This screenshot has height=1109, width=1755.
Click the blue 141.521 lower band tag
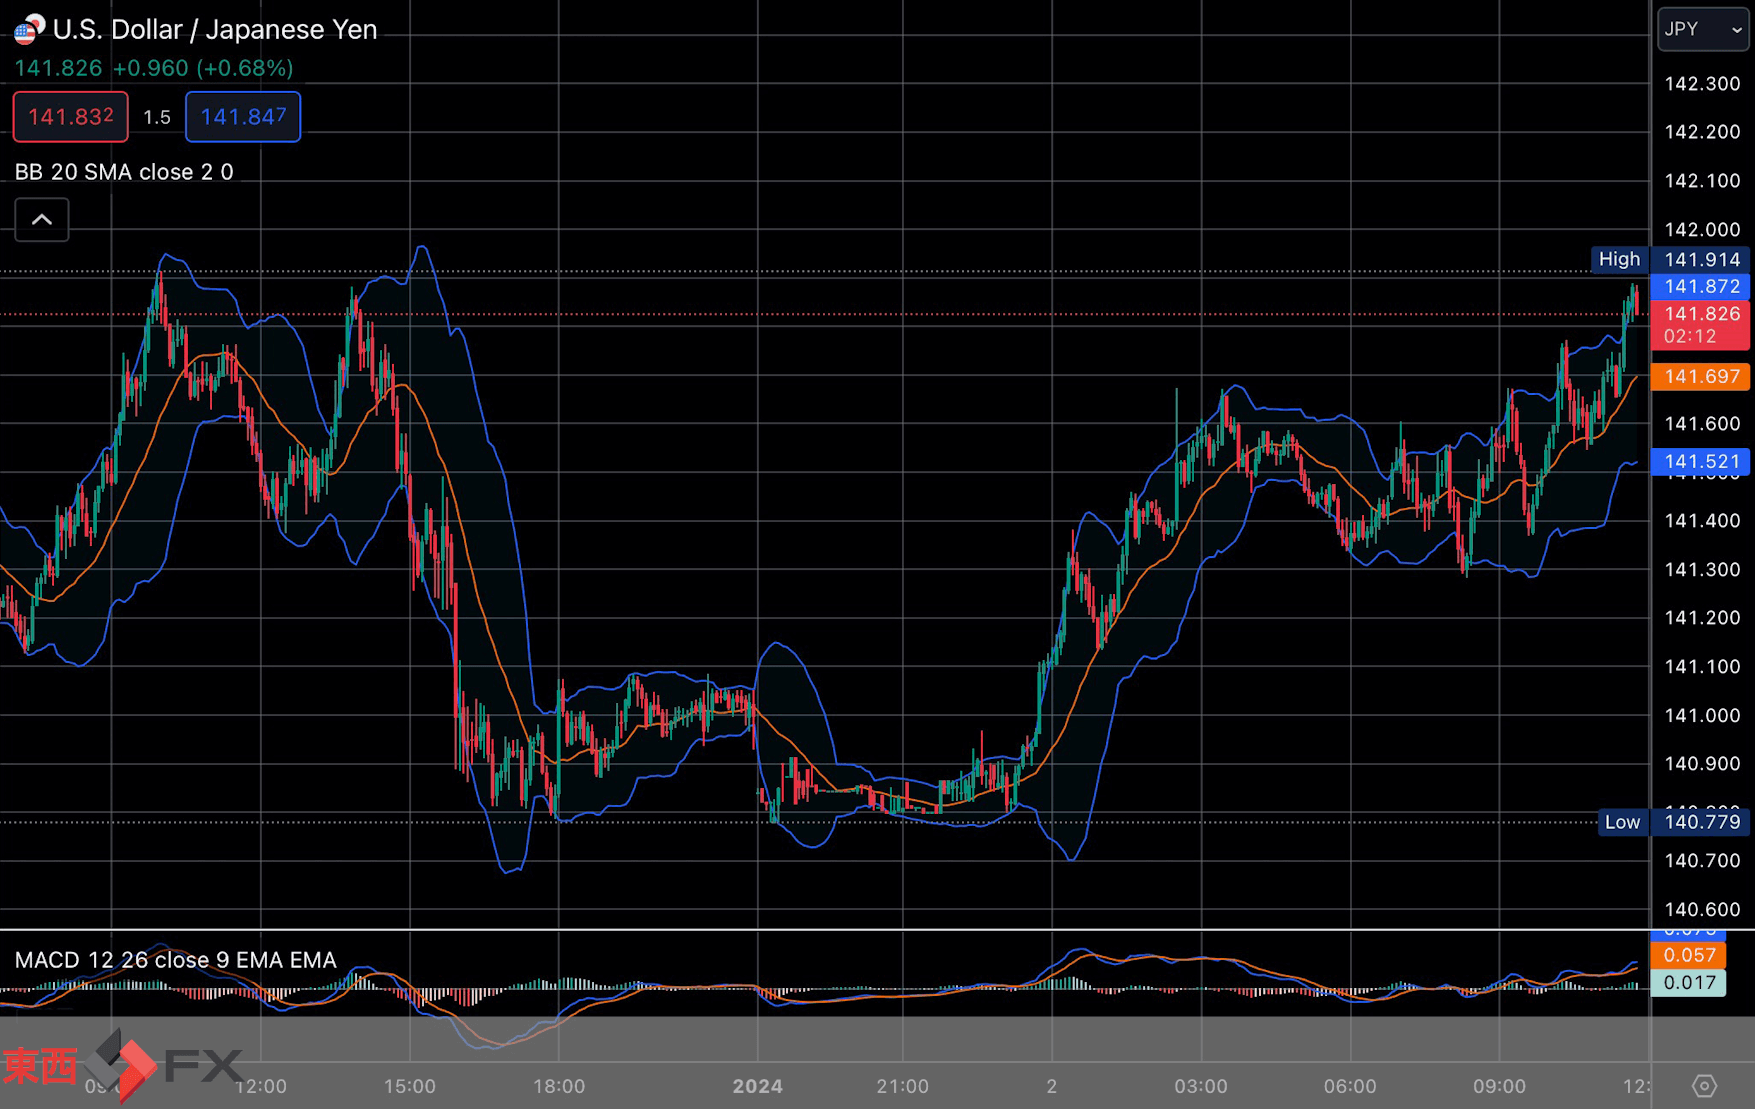tap(1701, 461)
